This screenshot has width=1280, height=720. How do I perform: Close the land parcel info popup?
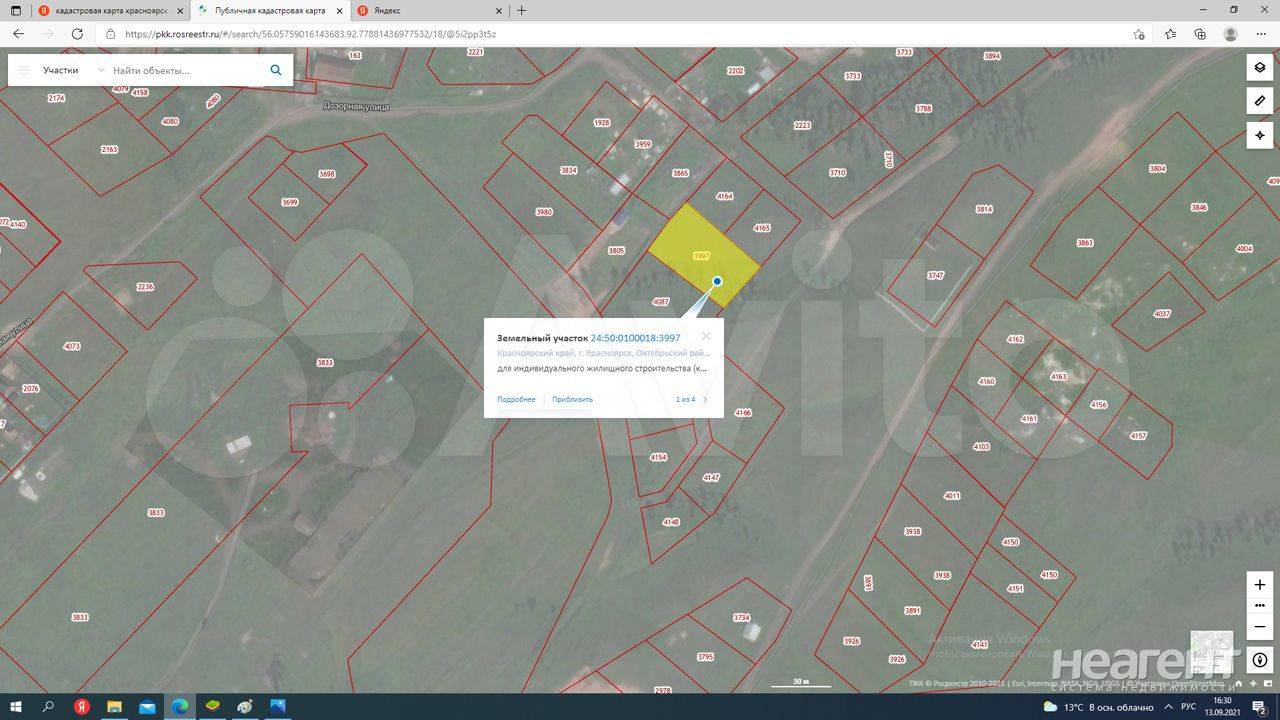click(x=706, y=336)
